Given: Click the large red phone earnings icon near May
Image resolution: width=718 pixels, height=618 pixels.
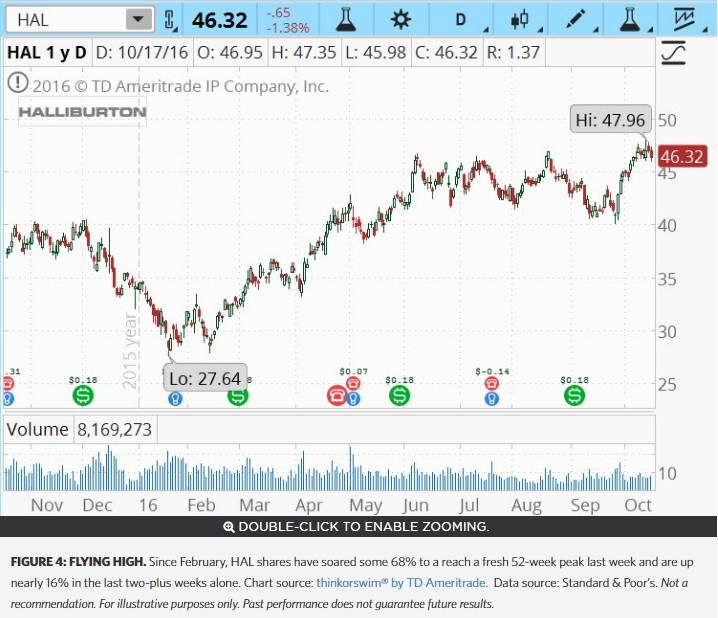Looking at the screenshot, I should tap(337, 396).
